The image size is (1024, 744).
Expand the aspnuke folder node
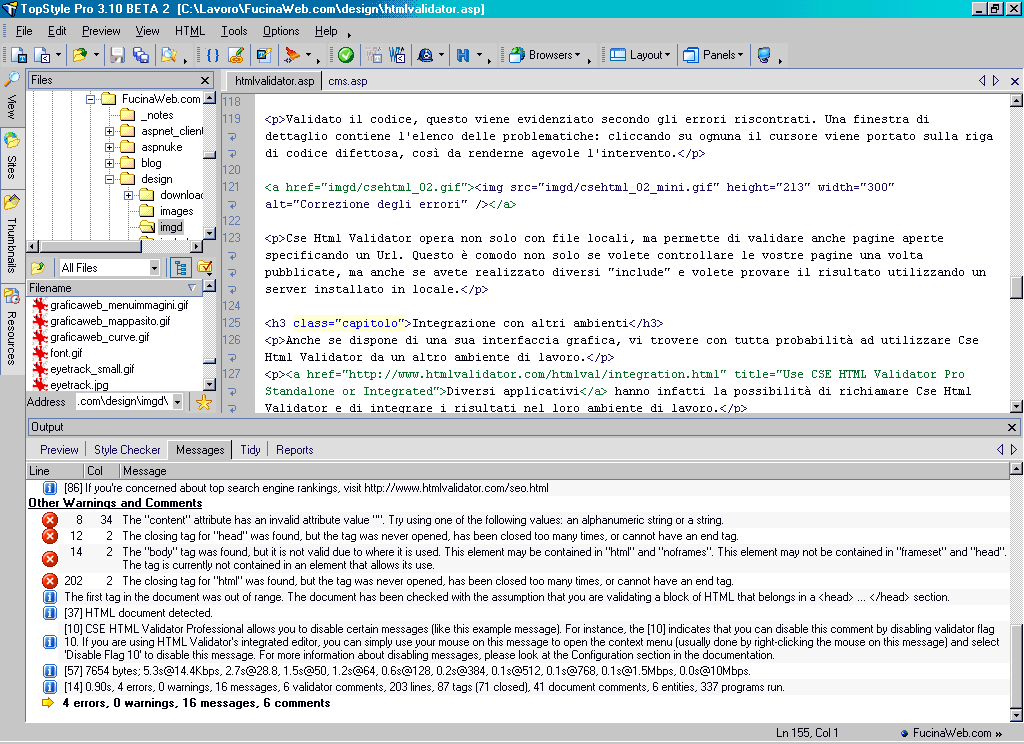point(110,147)
